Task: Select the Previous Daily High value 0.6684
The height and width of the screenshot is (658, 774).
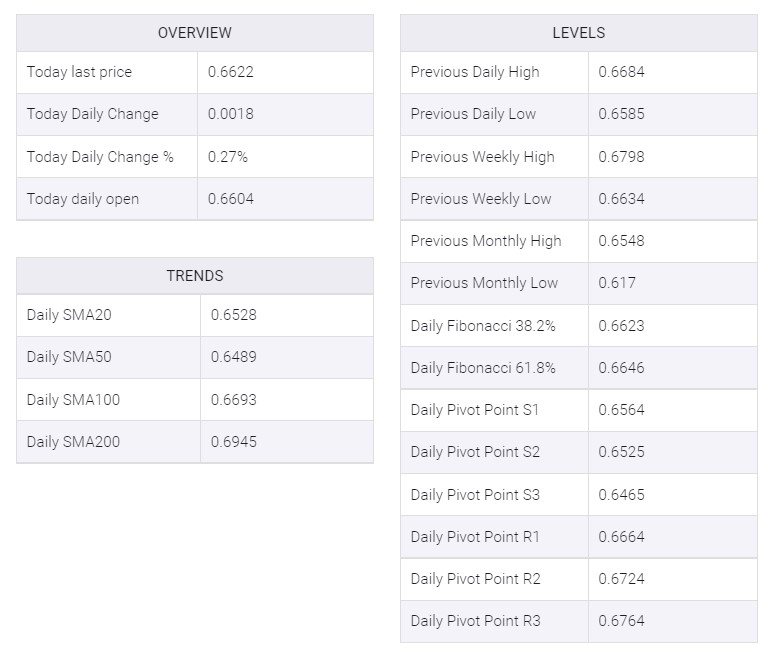Action: 621,72
